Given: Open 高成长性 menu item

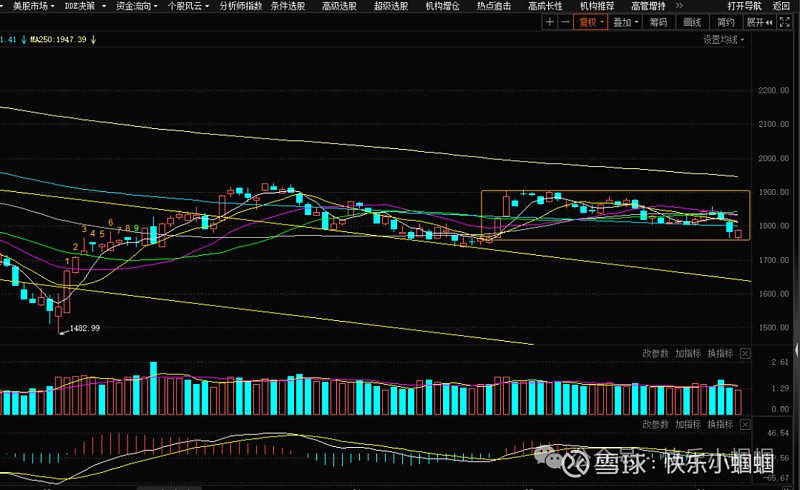Looking at the screenshot, I should [x=545, y=6].
